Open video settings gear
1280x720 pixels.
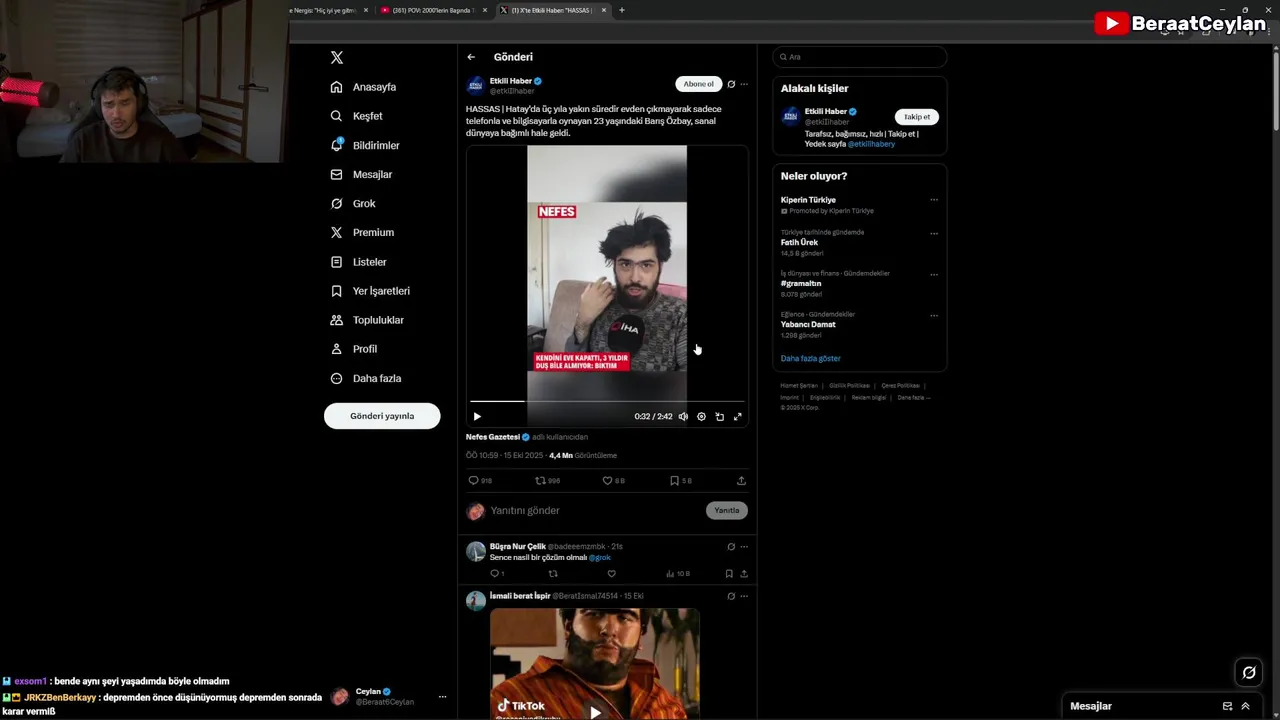coord(701,416)
